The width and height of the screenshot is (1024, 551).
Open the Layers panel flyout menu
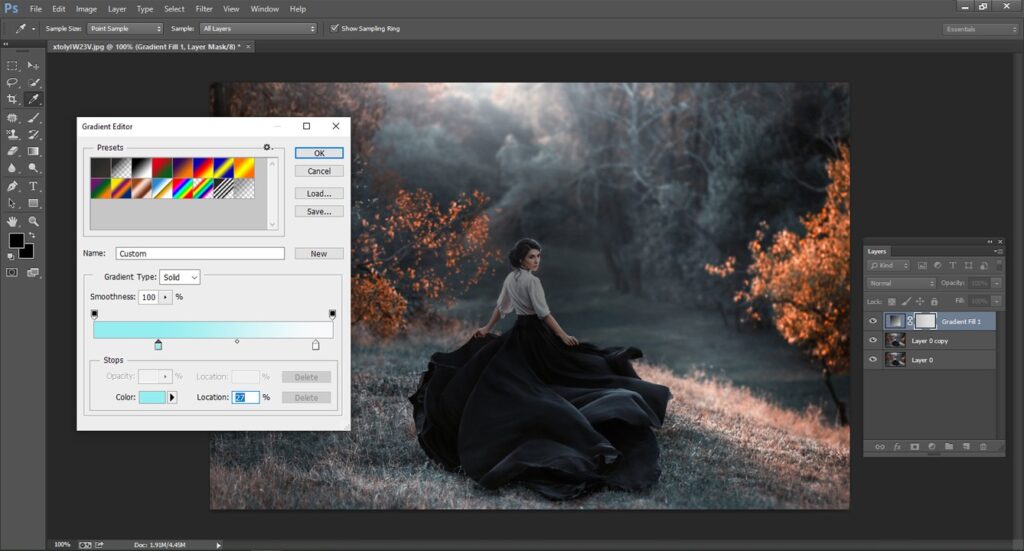tap(999, 251)
